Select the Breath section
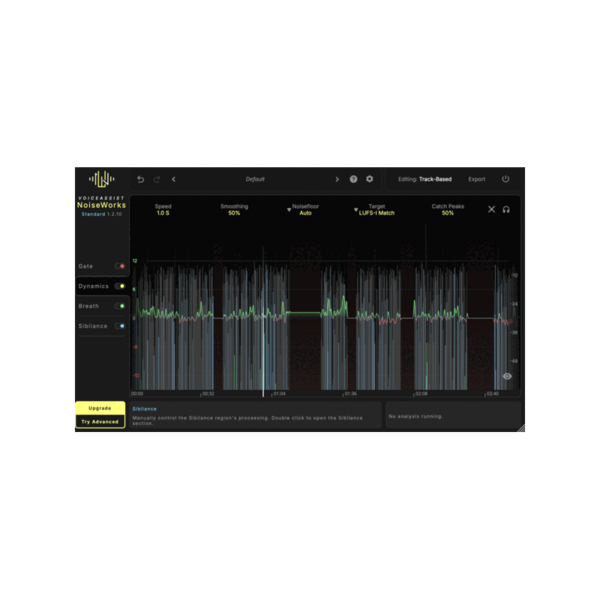The width and height of the screenshot is (600, 600). coord(89,306)
